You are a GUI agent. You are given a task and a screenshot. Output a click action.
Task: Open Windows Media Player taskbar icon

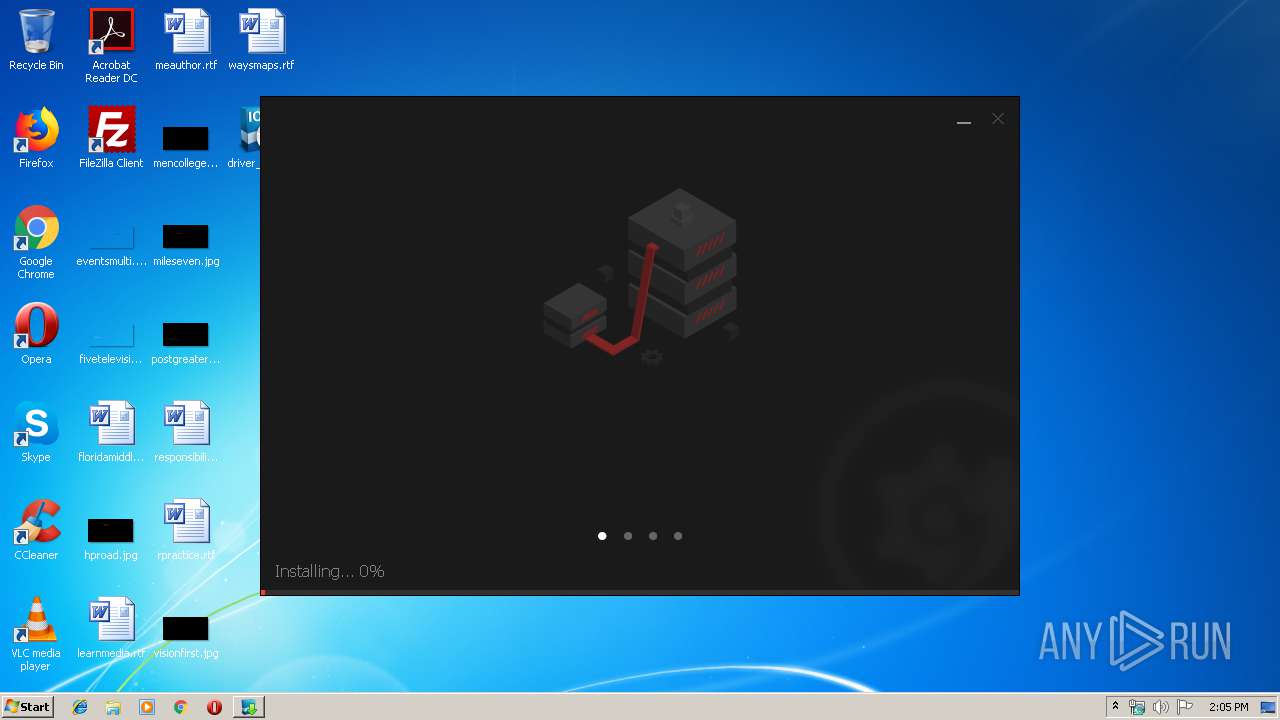click(x=147, y=707)
